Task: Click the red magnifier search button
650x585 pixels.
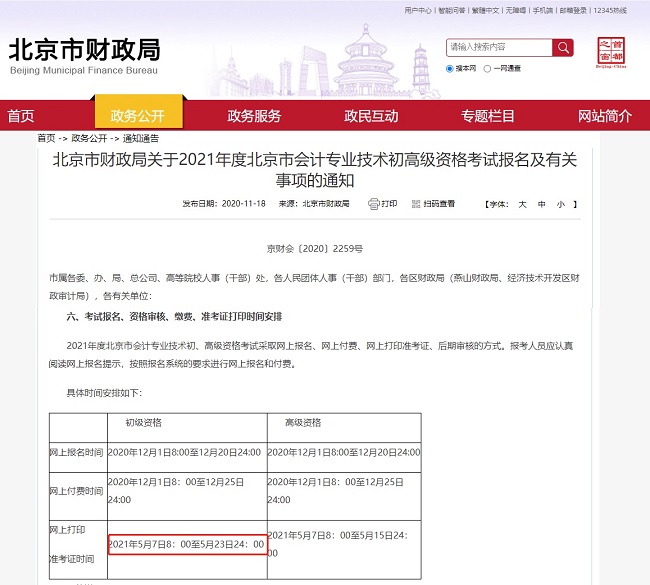Action: [563, 47]
